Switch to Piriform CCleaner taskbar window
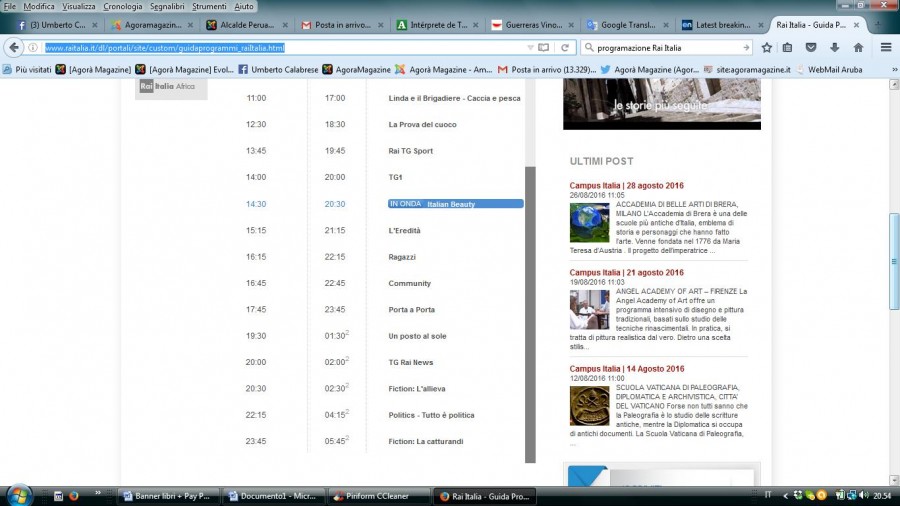The image size is (900, 506). pyautogui.click(x=378, y=496)
